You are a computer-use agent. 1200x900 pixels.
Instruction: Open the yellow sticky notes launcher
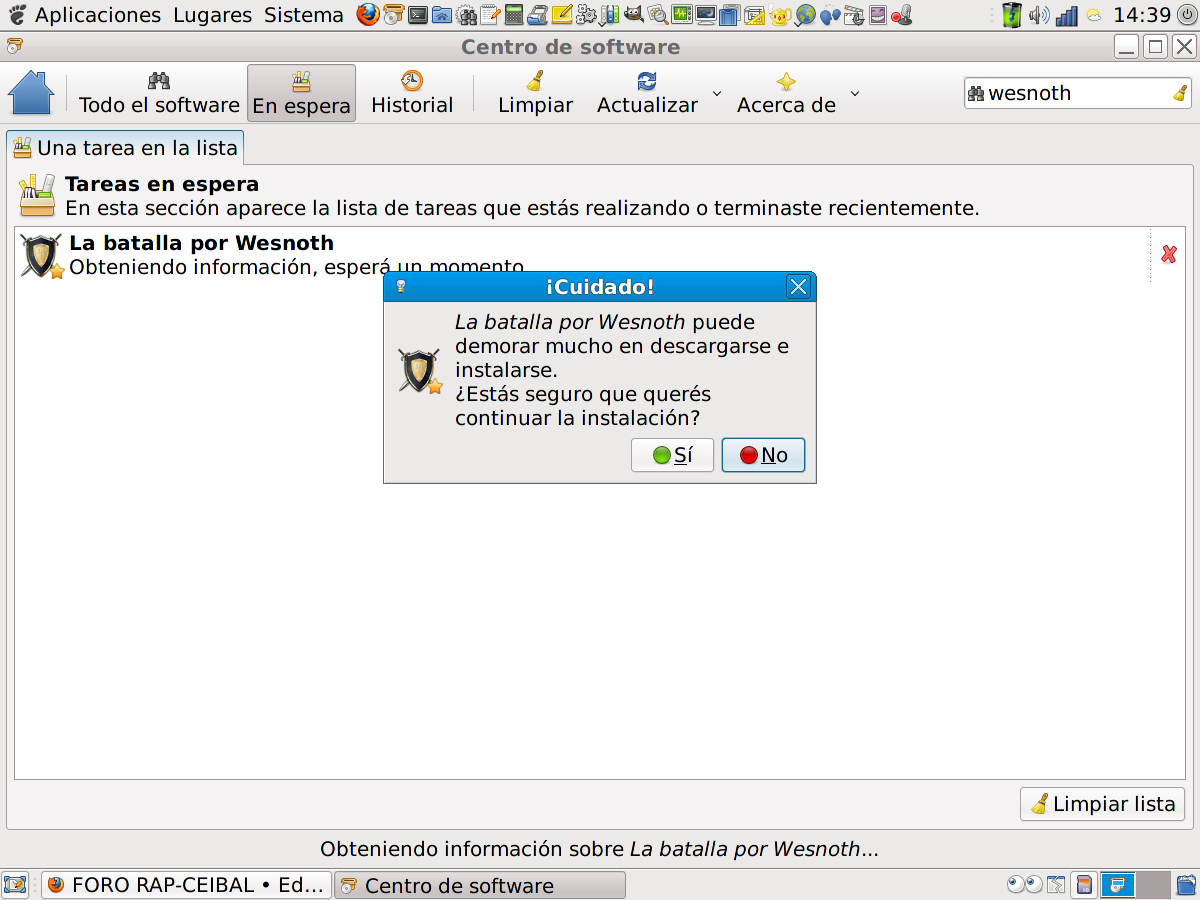(562, 15)
